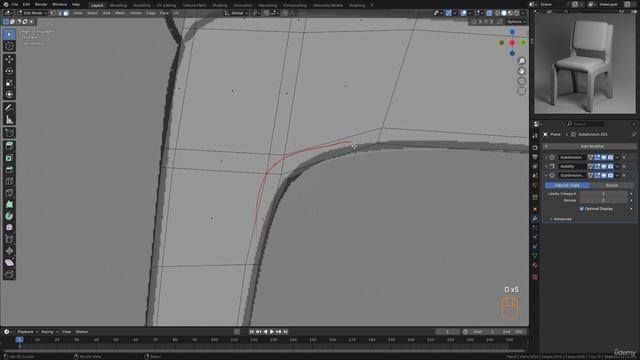
Task: Expand the Solidify modifier panel
Action: (547, 166)
